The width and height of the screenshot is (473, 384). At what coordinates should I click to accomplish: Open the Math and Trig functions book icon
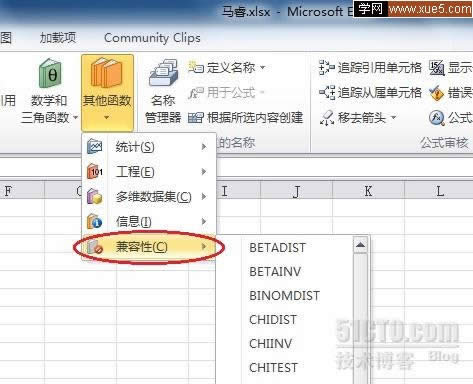(50, 73)
